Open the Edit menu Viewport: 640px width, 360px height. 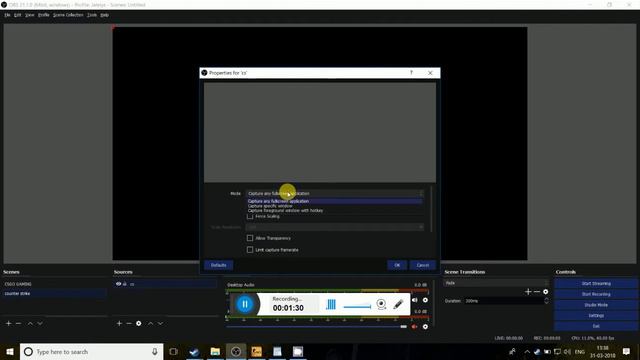[x=18, y=15]
